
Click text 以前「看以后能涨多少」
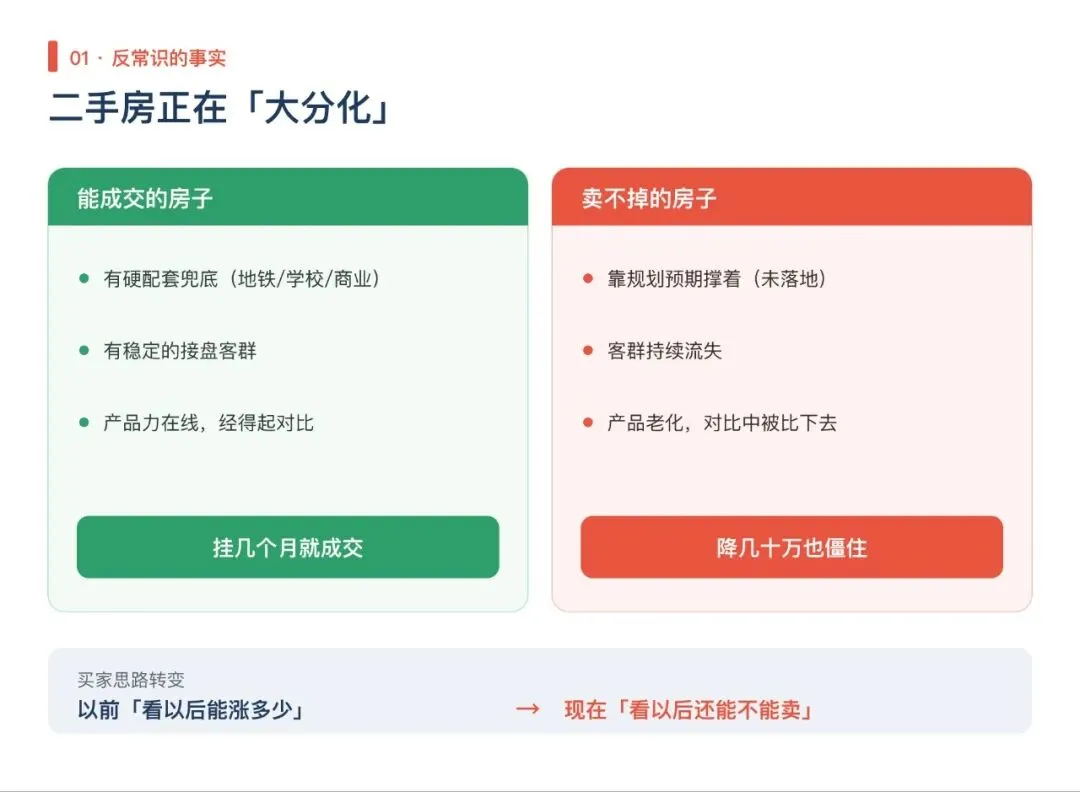coord(191,709)
